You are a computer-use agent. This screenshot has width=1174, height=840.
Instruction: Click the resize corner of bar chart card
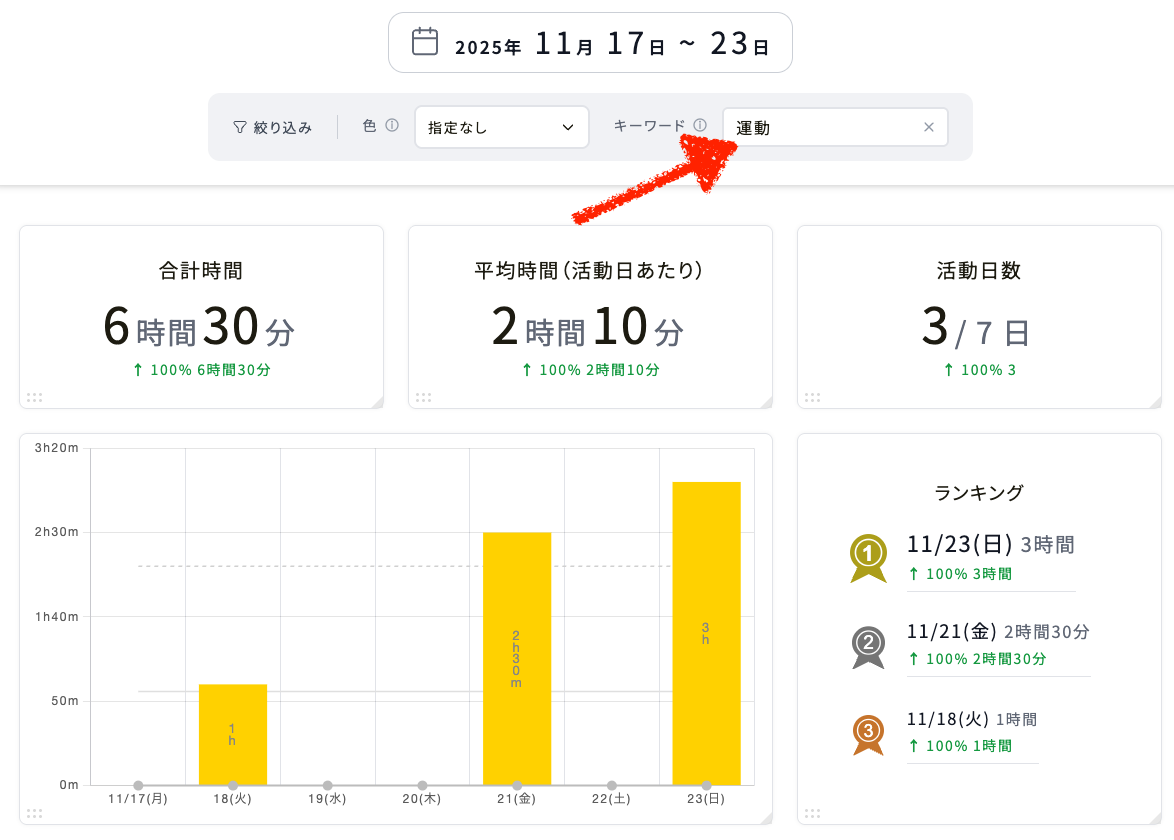tap(767, 818)
